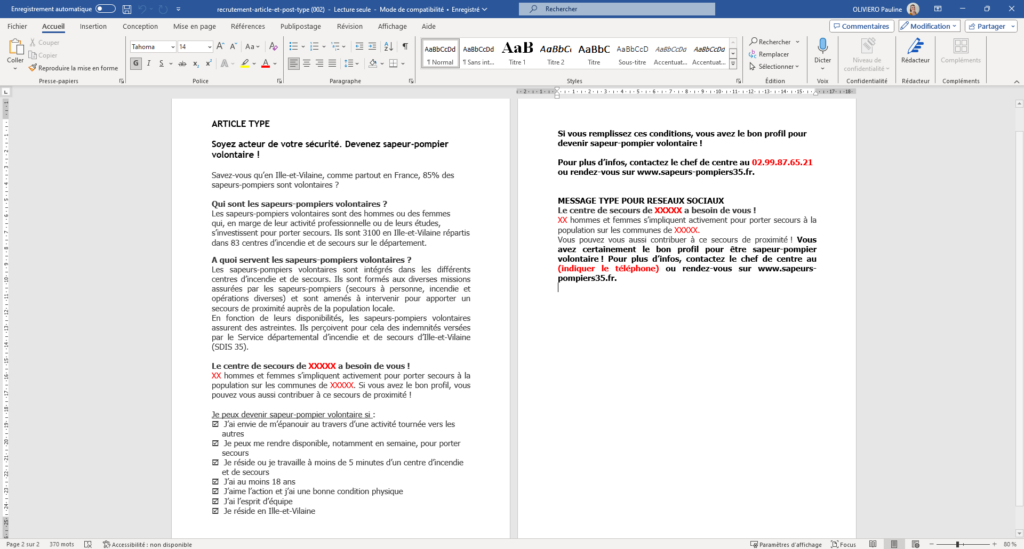Adjust the zoom slider handle
This screenshot has width=1024, height=549.
pyautogui.click(x=958, y=544)
